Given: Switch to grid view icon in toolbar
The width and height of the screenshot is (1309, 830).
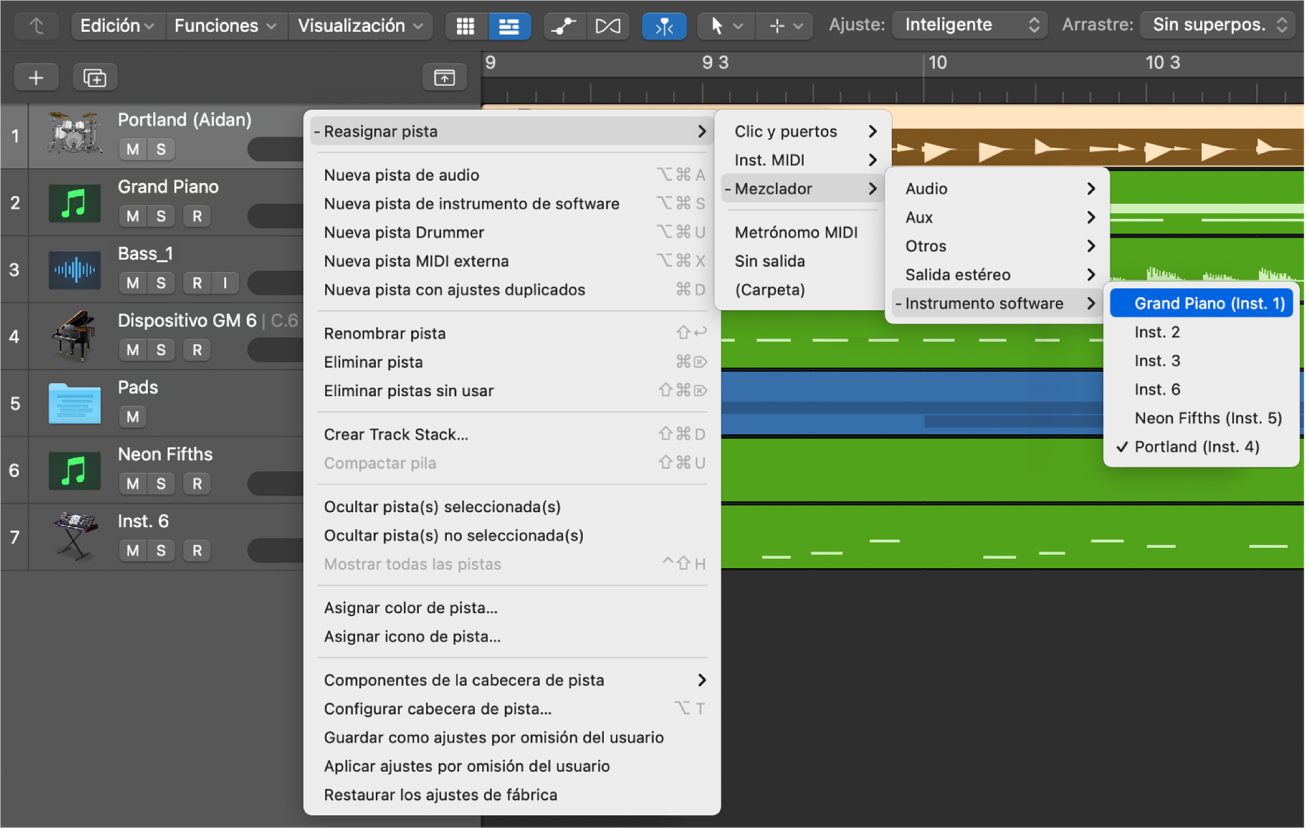Looking at the screenshot, I should (466, 26).
